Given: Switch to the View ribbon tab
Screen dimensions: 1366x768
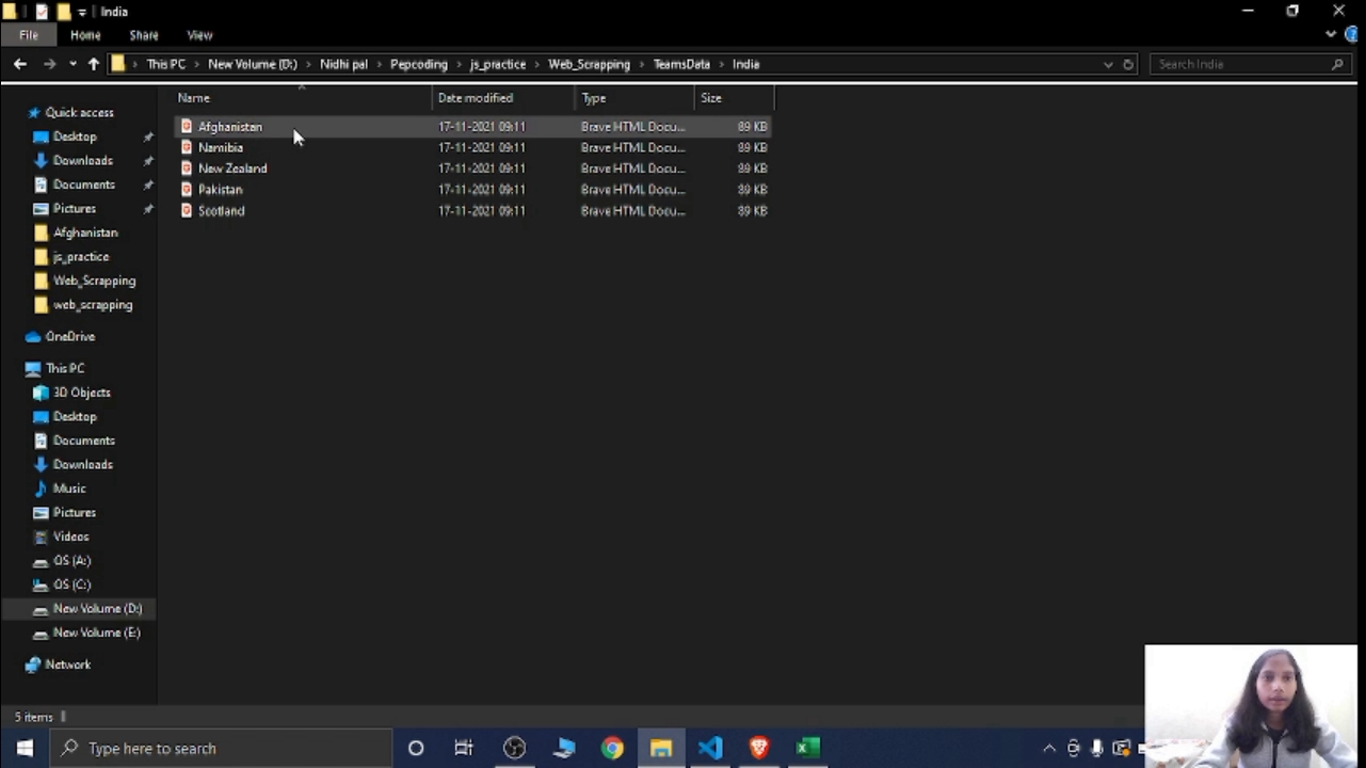Looking at the screenshot, I should [x=199, y=35].
